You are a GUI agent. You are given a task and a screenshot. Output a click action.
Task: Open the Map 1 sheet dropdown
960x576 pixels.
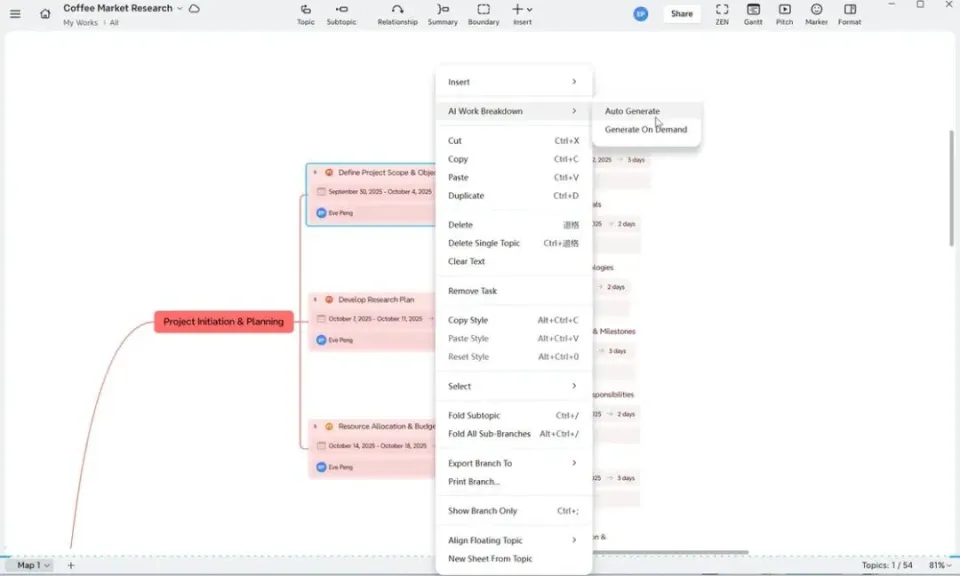(33, 565)
